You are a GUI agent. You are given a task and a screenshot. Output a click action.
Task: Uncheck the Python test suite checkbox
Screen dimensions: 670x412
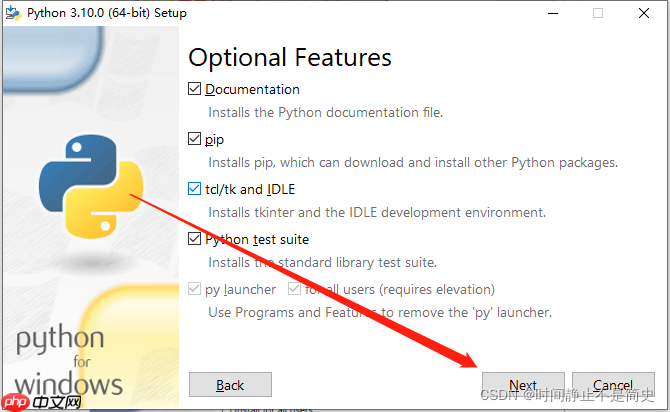tap(195, 239)
